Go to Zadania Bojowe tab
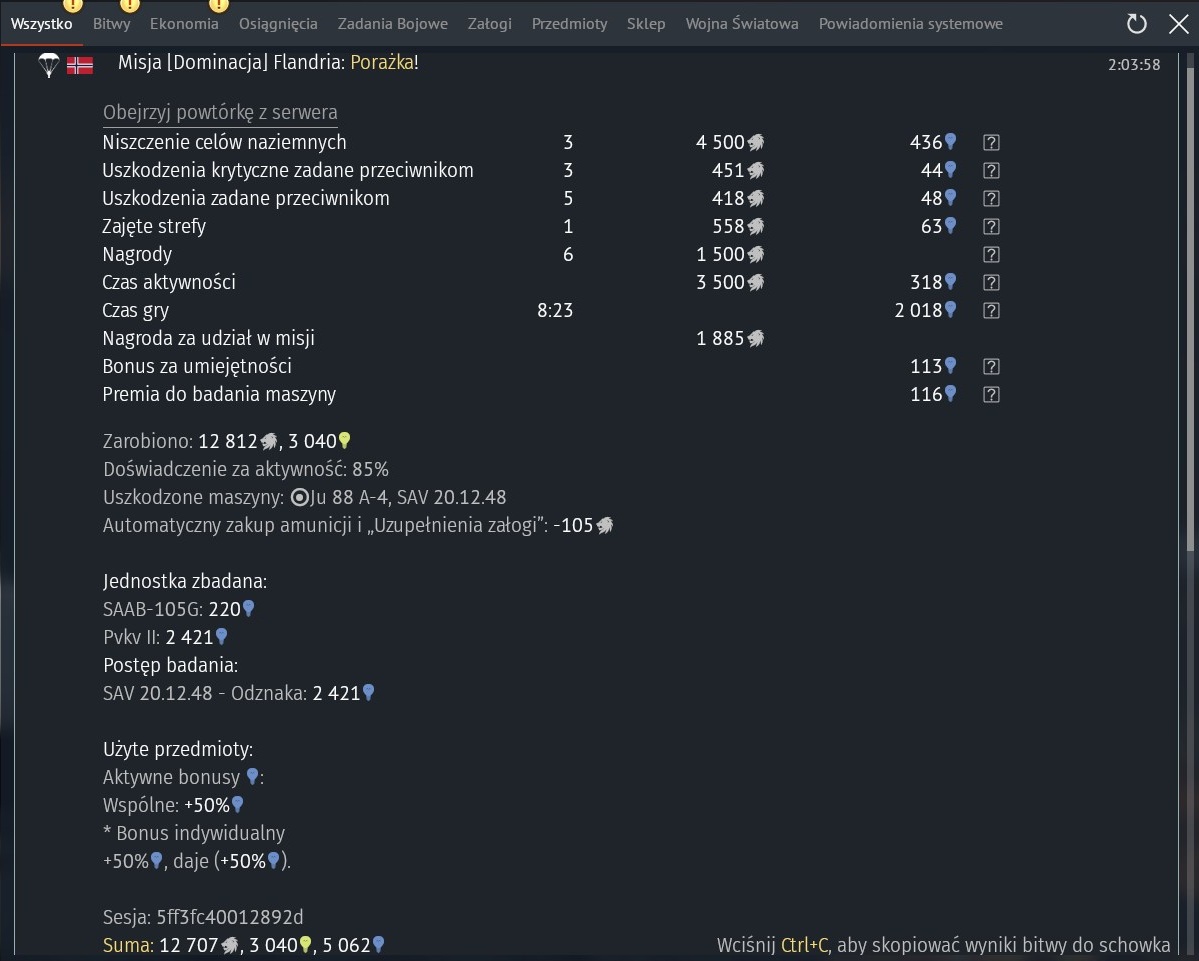This screenshot has height=961, width=1199. click(392, 24)
